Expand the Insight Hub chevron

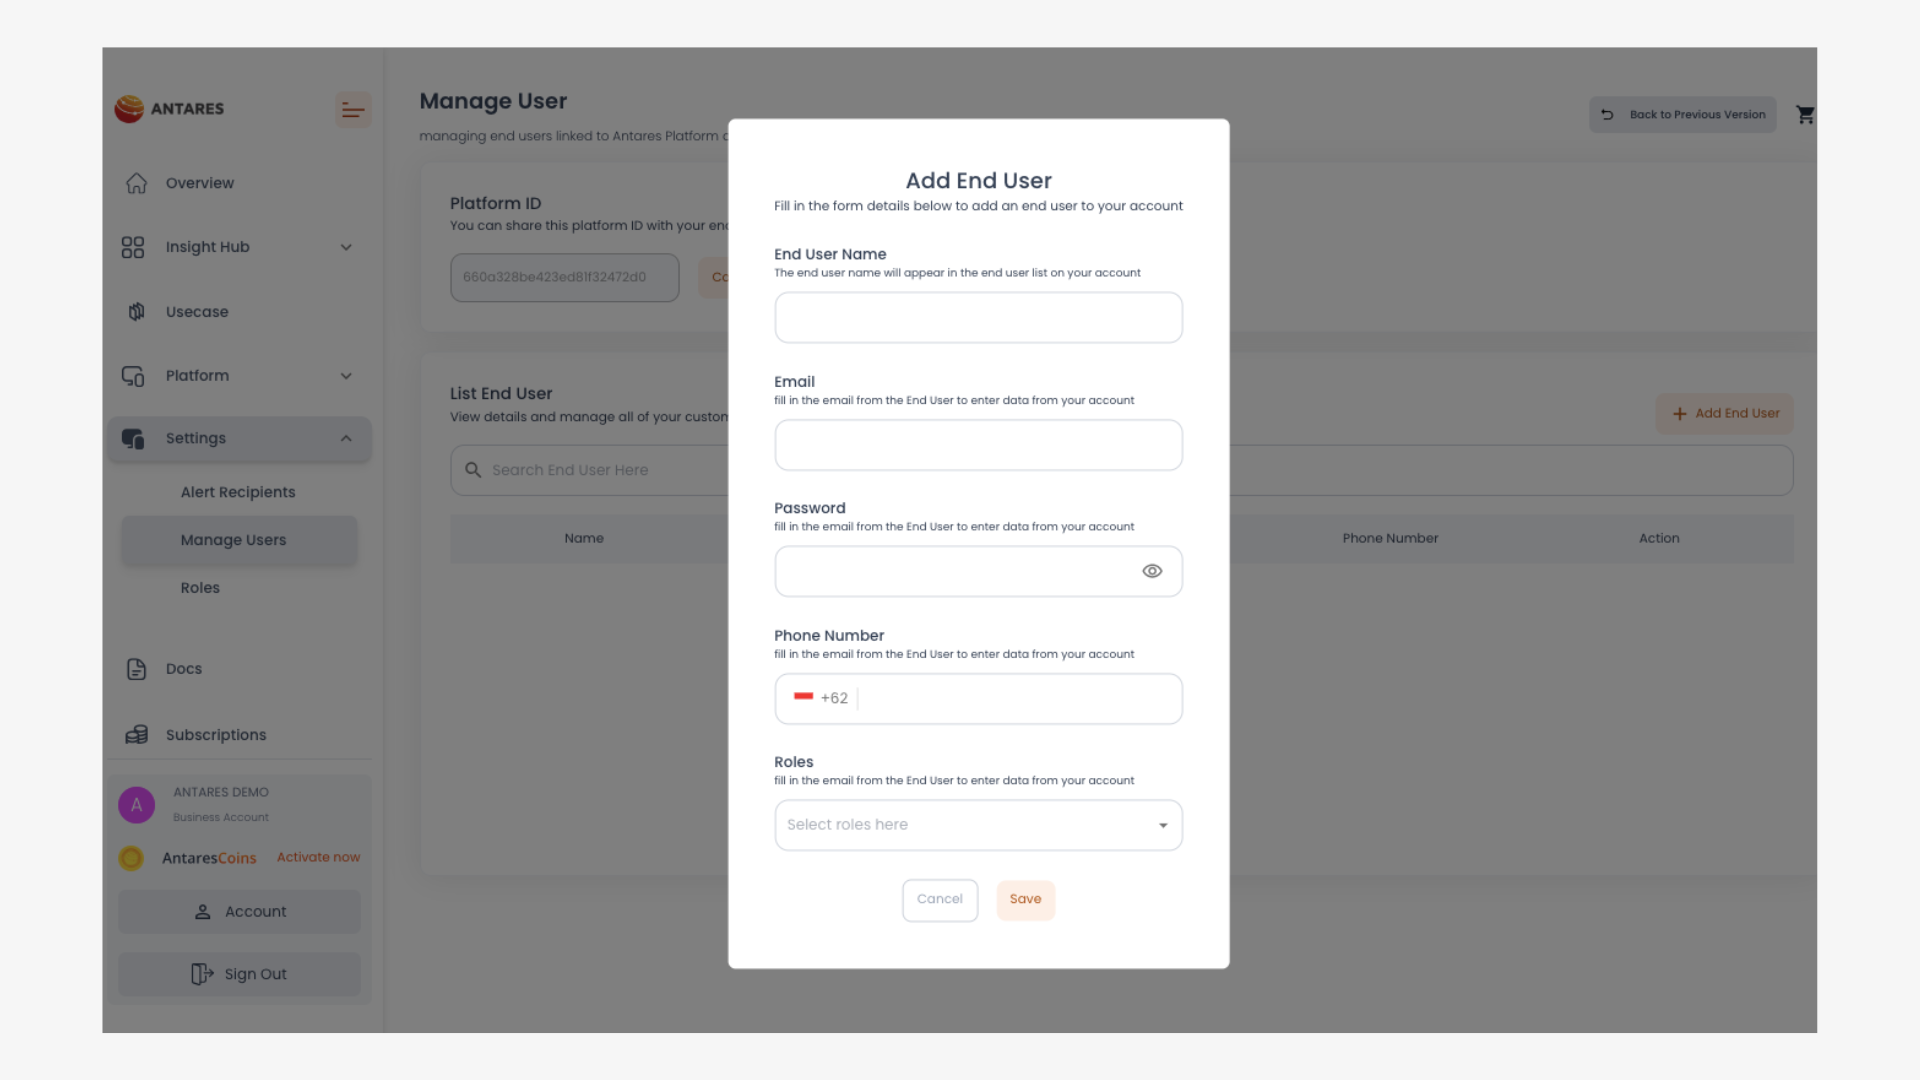[346, 247]
